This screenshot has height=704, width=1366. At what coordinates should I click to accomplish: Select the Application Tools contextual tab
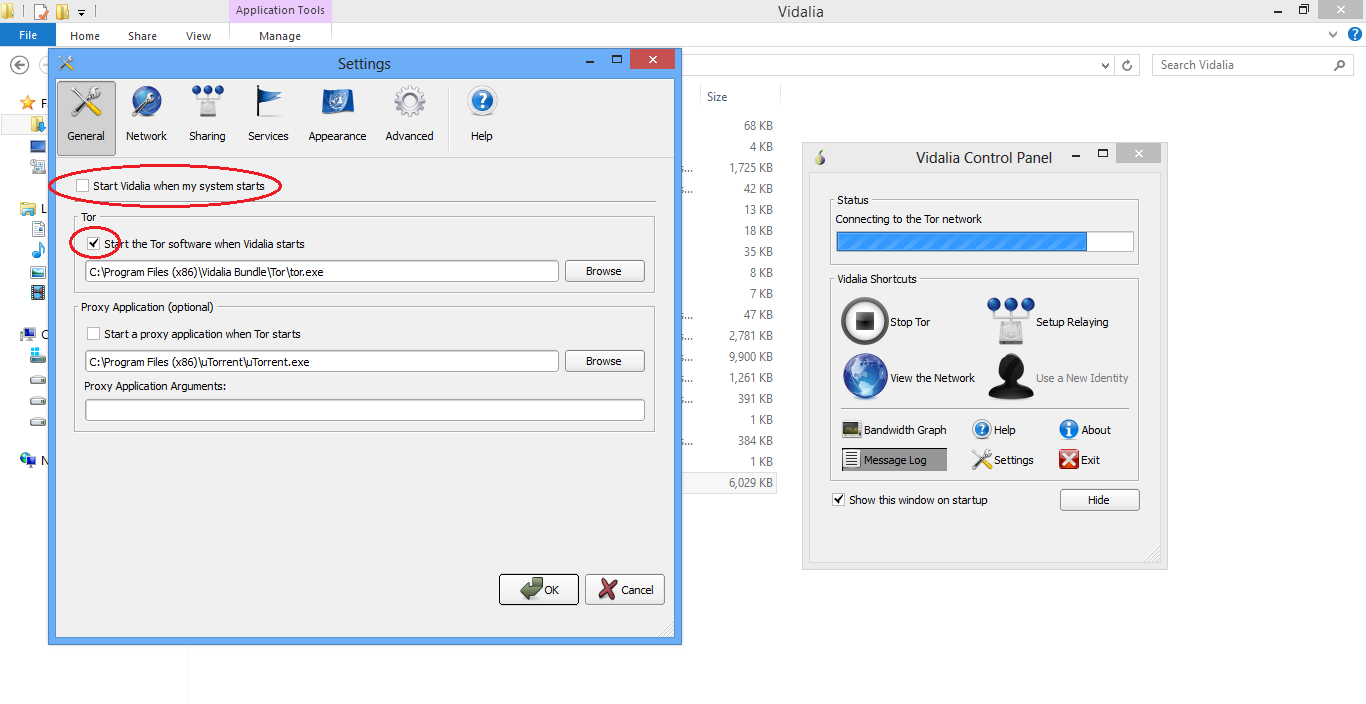(x=280, y=11)
